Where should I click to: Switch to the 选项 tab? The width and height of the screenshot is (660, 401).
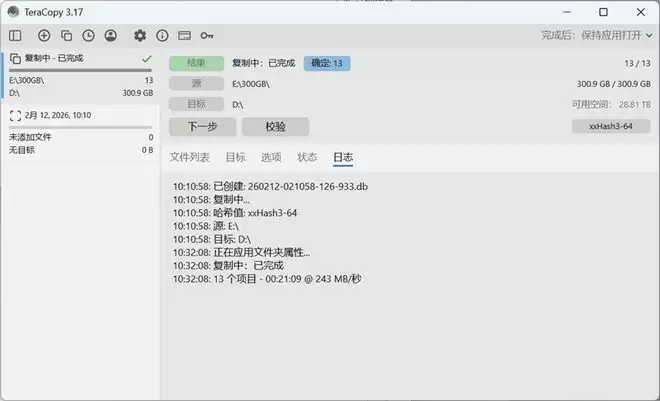[x=271, y=157]
